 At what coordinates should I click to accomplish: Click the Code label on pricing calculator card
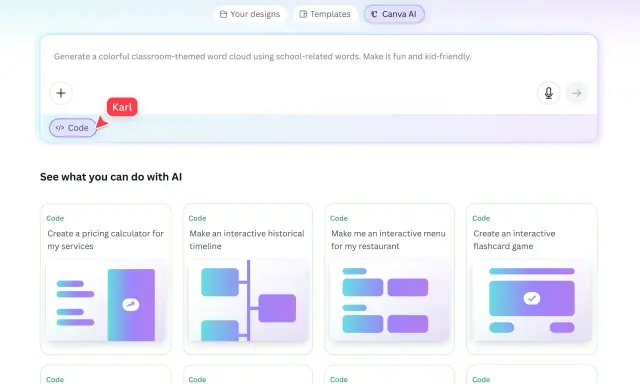click(x=55, y=218)
